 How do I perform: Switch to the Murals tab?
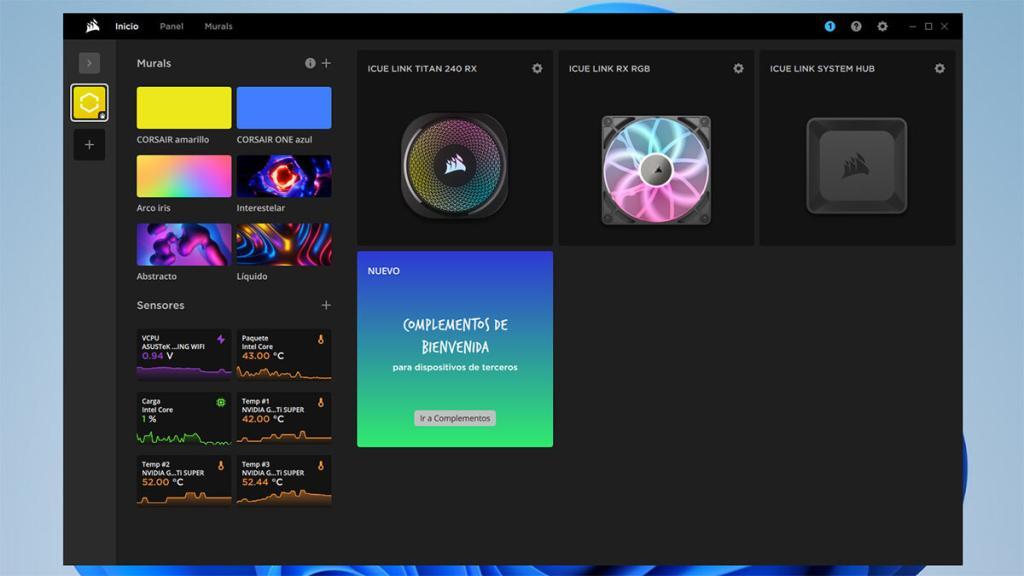218,26
